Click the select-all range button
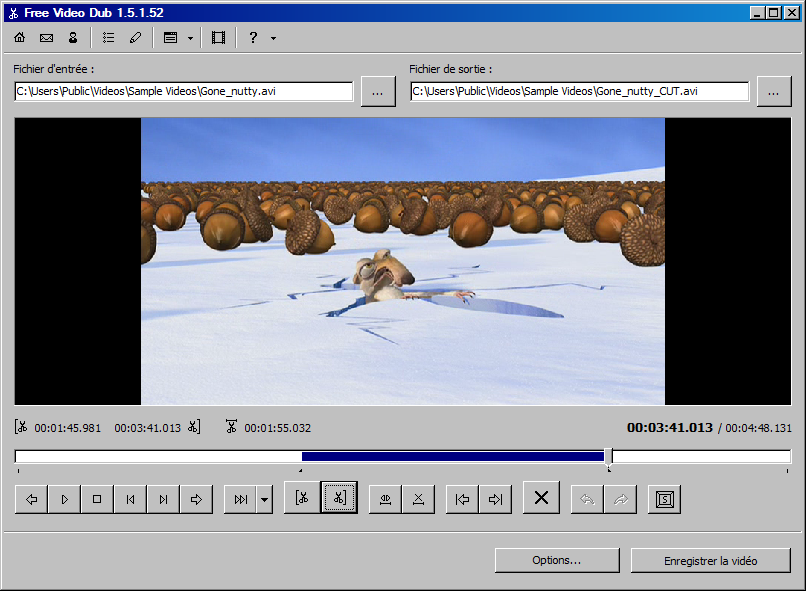This screenshot has height=591, width=806. pos(386,499)
